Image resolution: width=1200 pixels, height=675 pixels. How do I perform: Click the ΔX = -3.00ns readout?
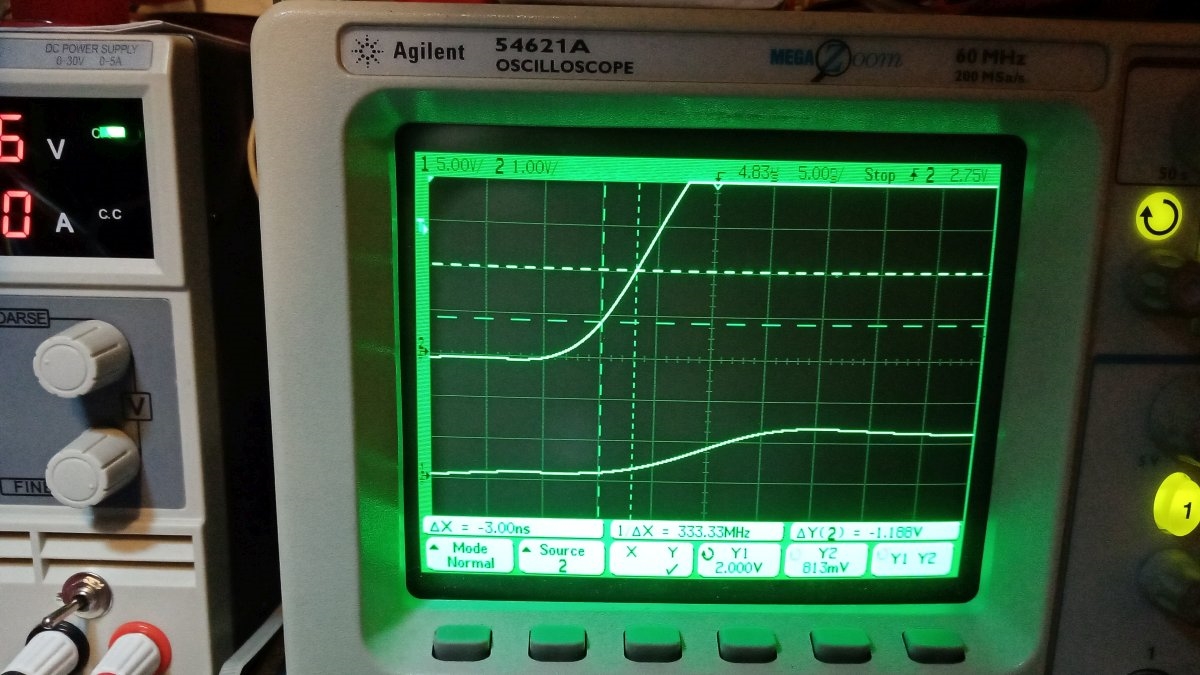(x=515, y=528)
